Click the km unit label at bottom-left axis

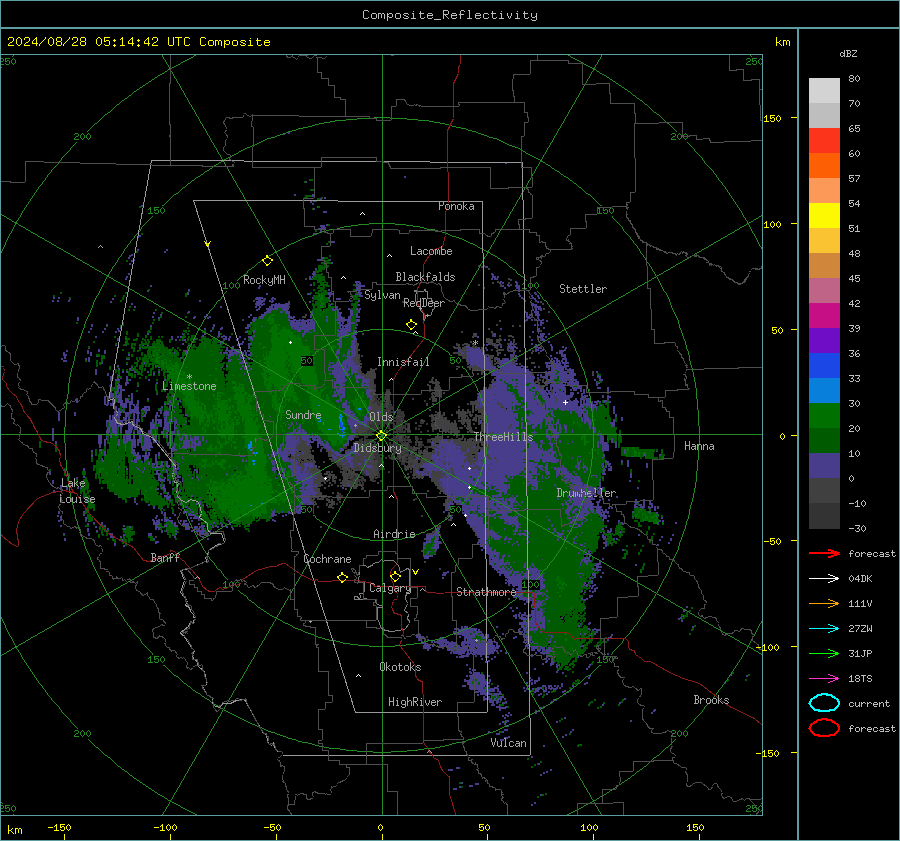[14, 830]
